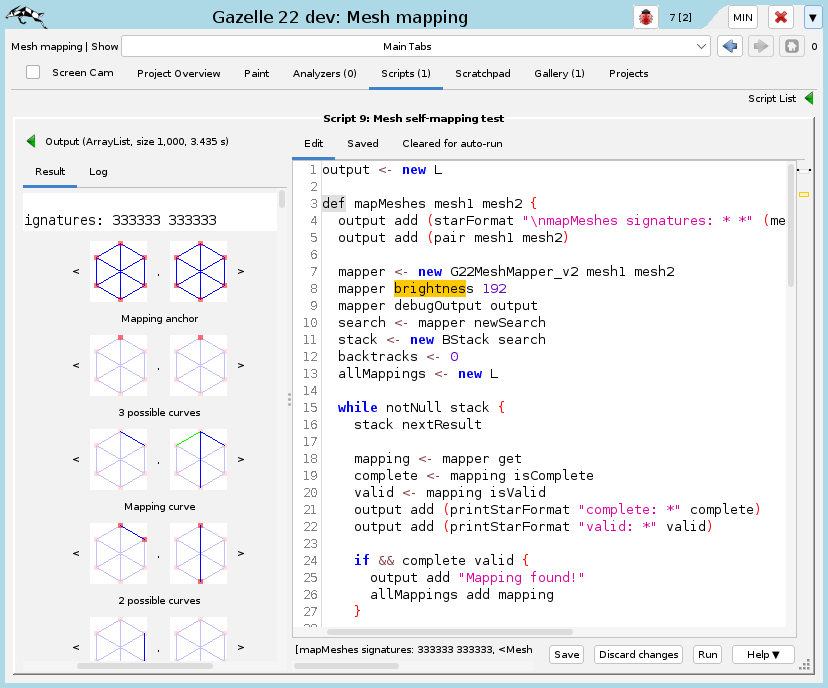
Task: Toggle the Screen Cam checkbox
Action: pyautogui.click(x=33, y=73)
